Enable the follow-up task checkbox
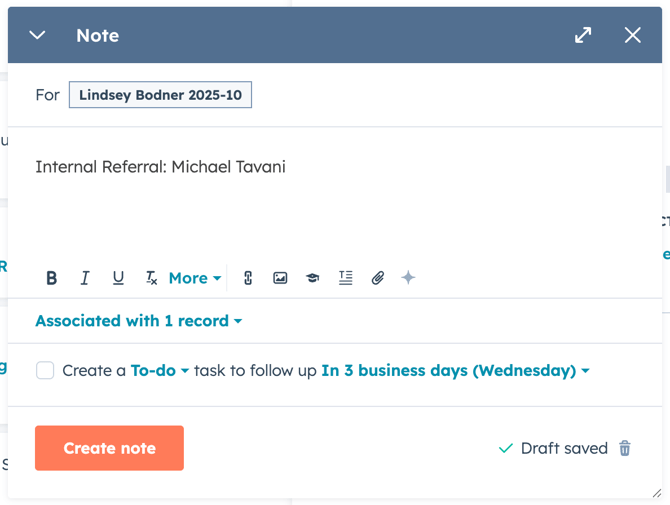 pos(45,370)
